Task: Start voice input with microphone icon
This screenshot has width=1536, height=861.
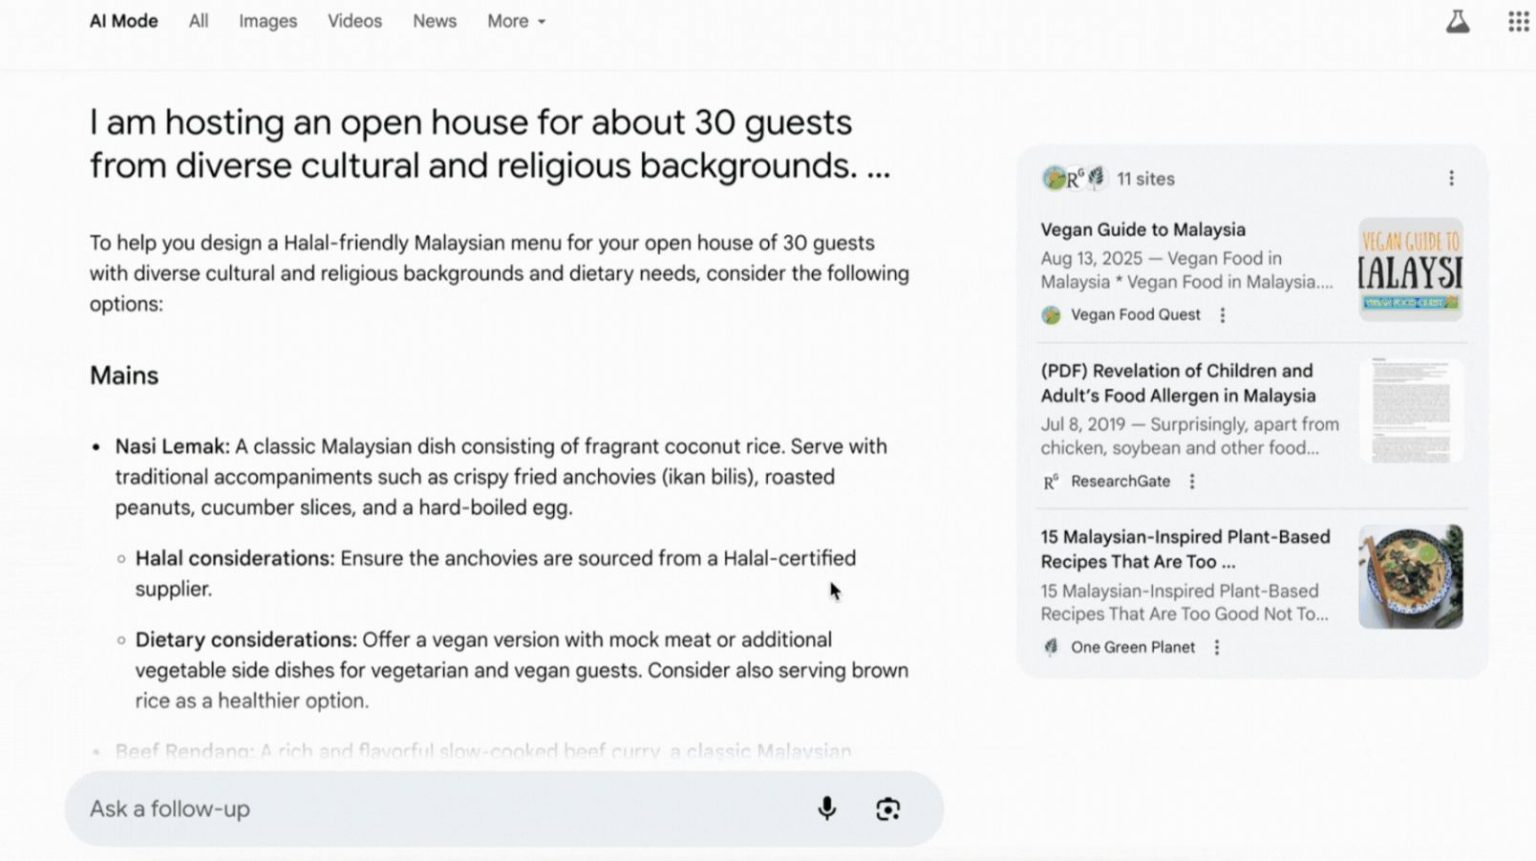Action: coord(826,808)
